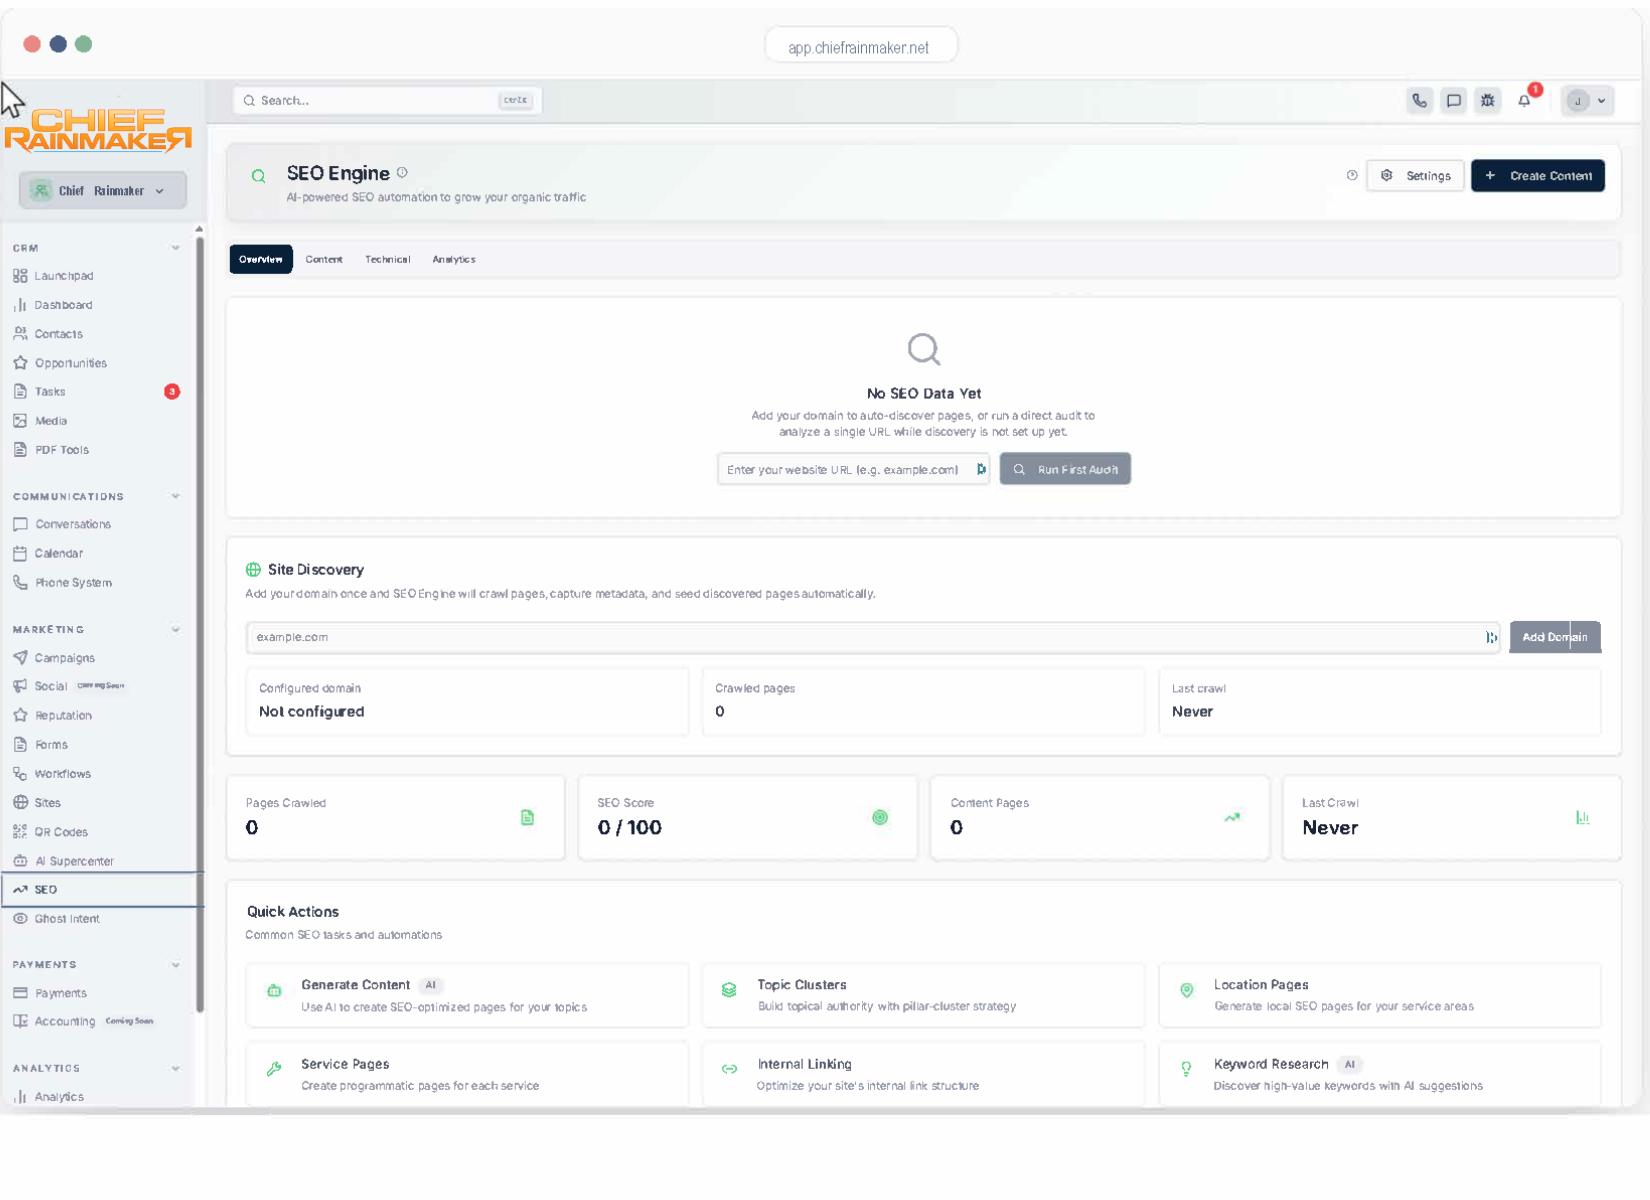Open Phone System in the sidebar
The height and width of the screenshot is (1200, 1650).
click(x=73, y=582)
